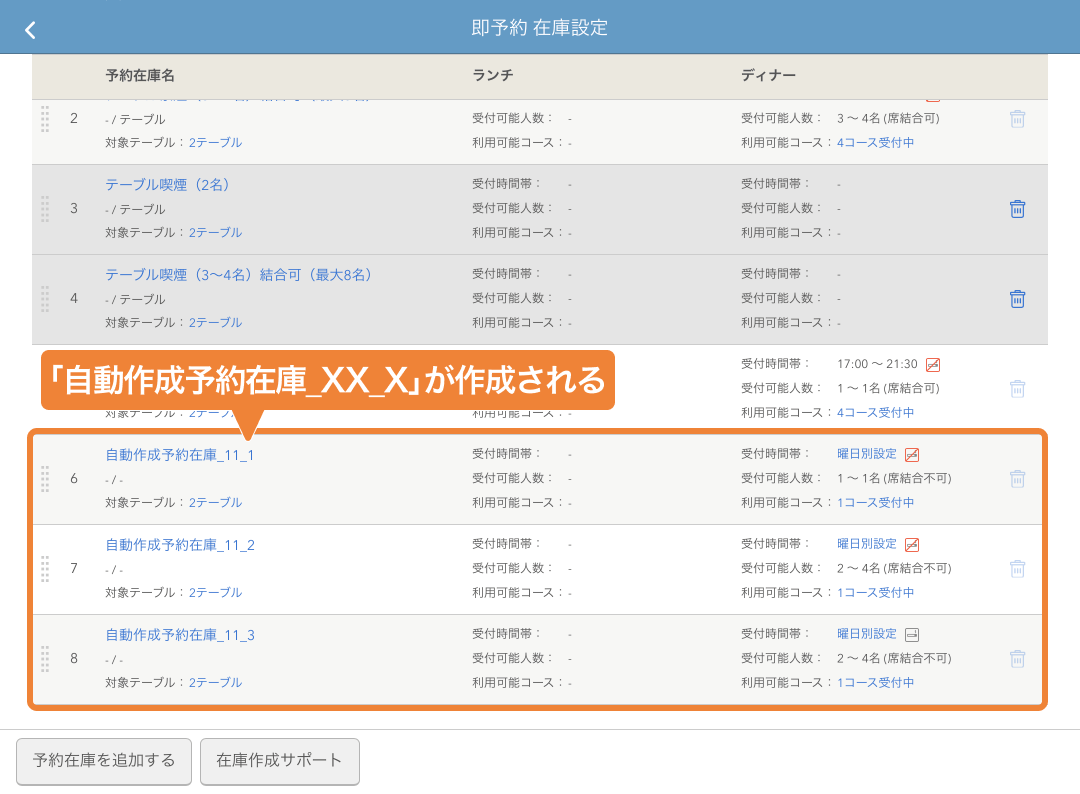Screen dimensions: 1080x794
Task: Open the 2テーブル link on row 8
Action: (x=215, y=682)
